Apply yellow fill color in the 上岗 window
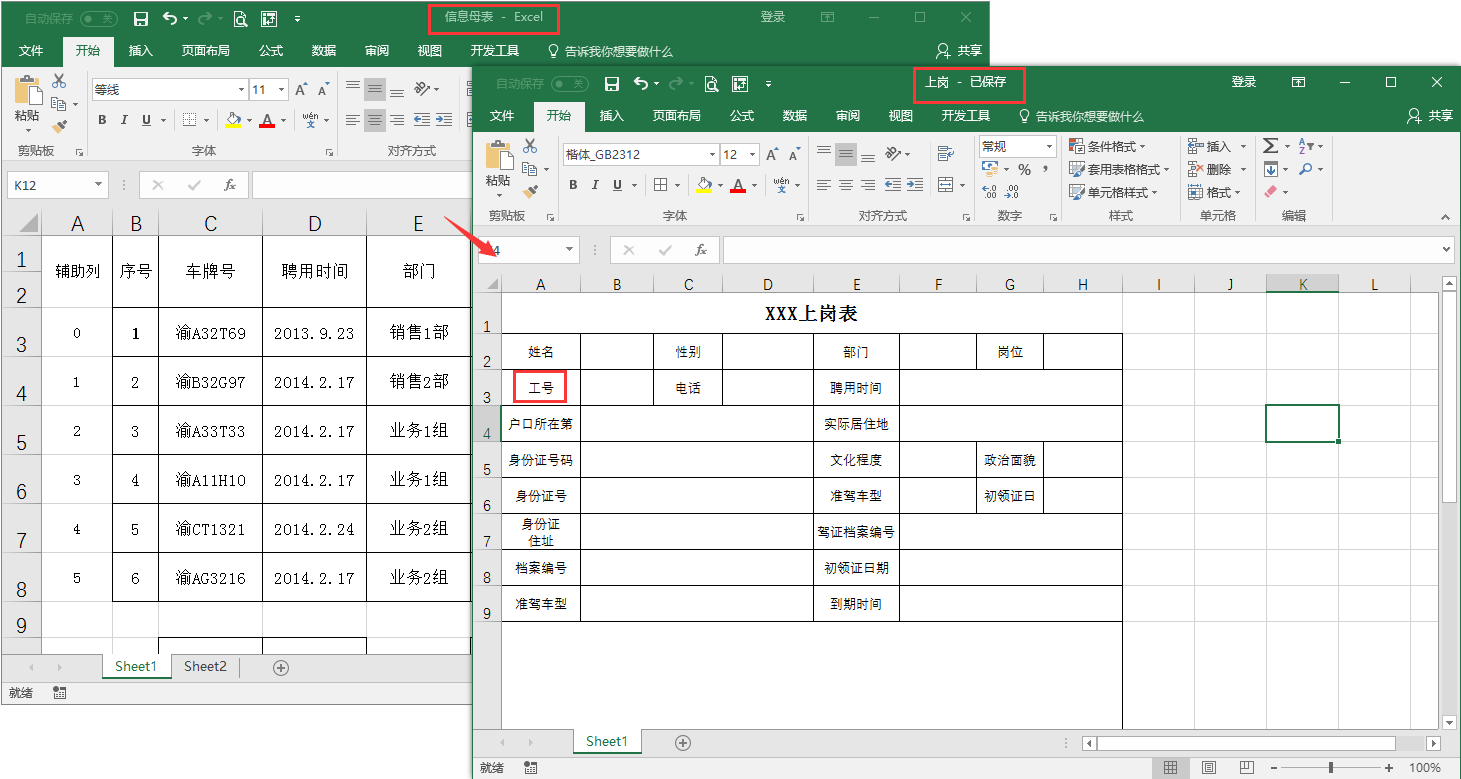Screen dimensions: 1461x779 pyautogui.click(x=704, y=185)
